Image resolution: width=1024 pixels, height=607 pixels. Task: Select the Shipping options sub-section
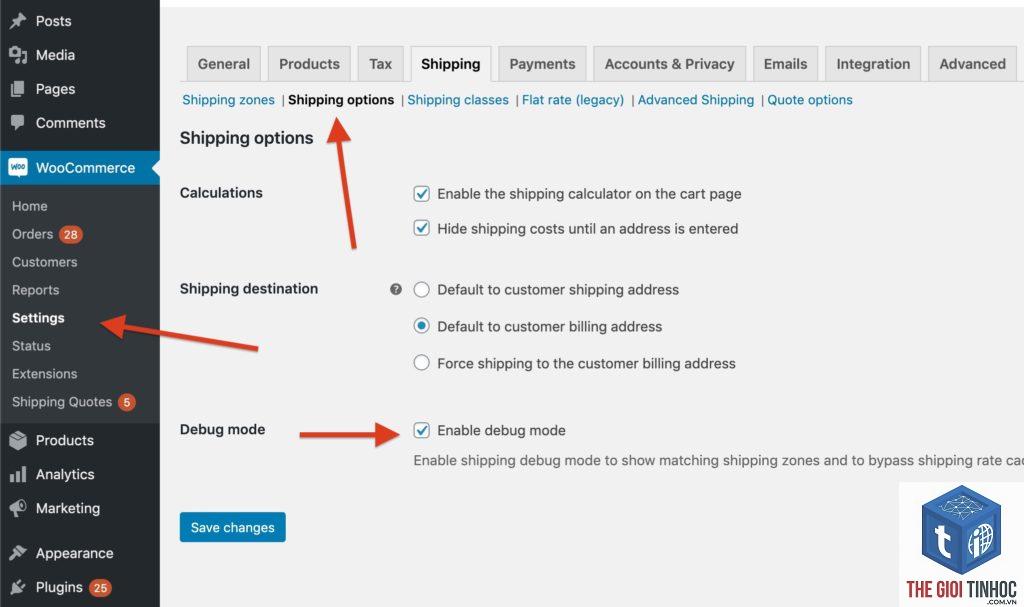[341, 100]
